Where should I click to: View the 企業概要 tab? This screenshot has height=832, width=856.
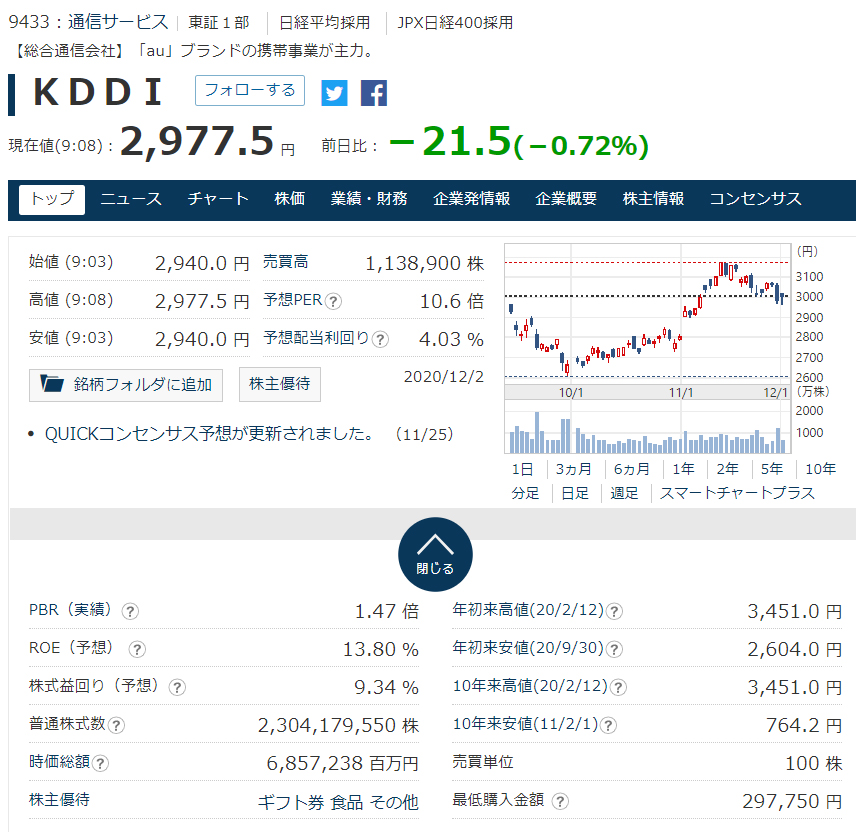[566, 199]
